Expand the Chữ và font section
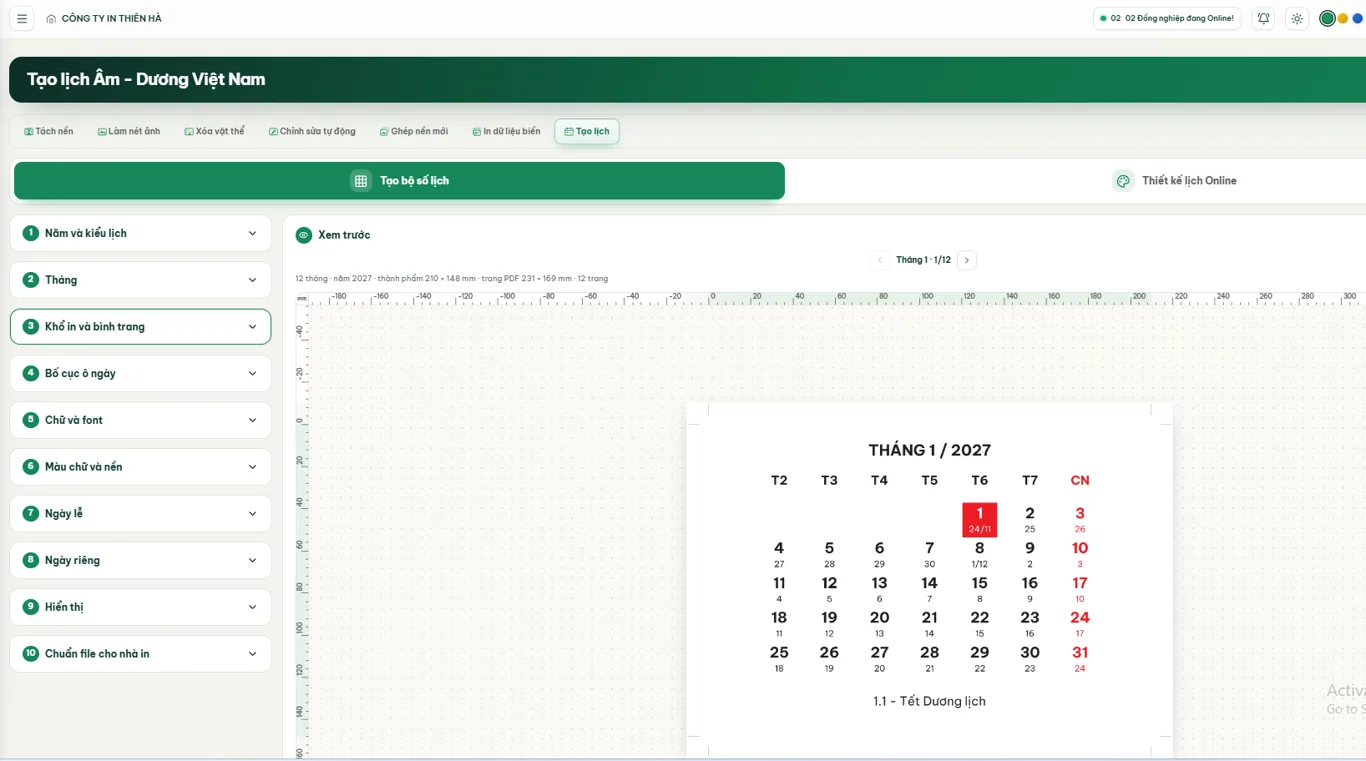Image resolution: width=1366 pixels, height=761 pixels. pyautogui.click(x=141, y=420)
